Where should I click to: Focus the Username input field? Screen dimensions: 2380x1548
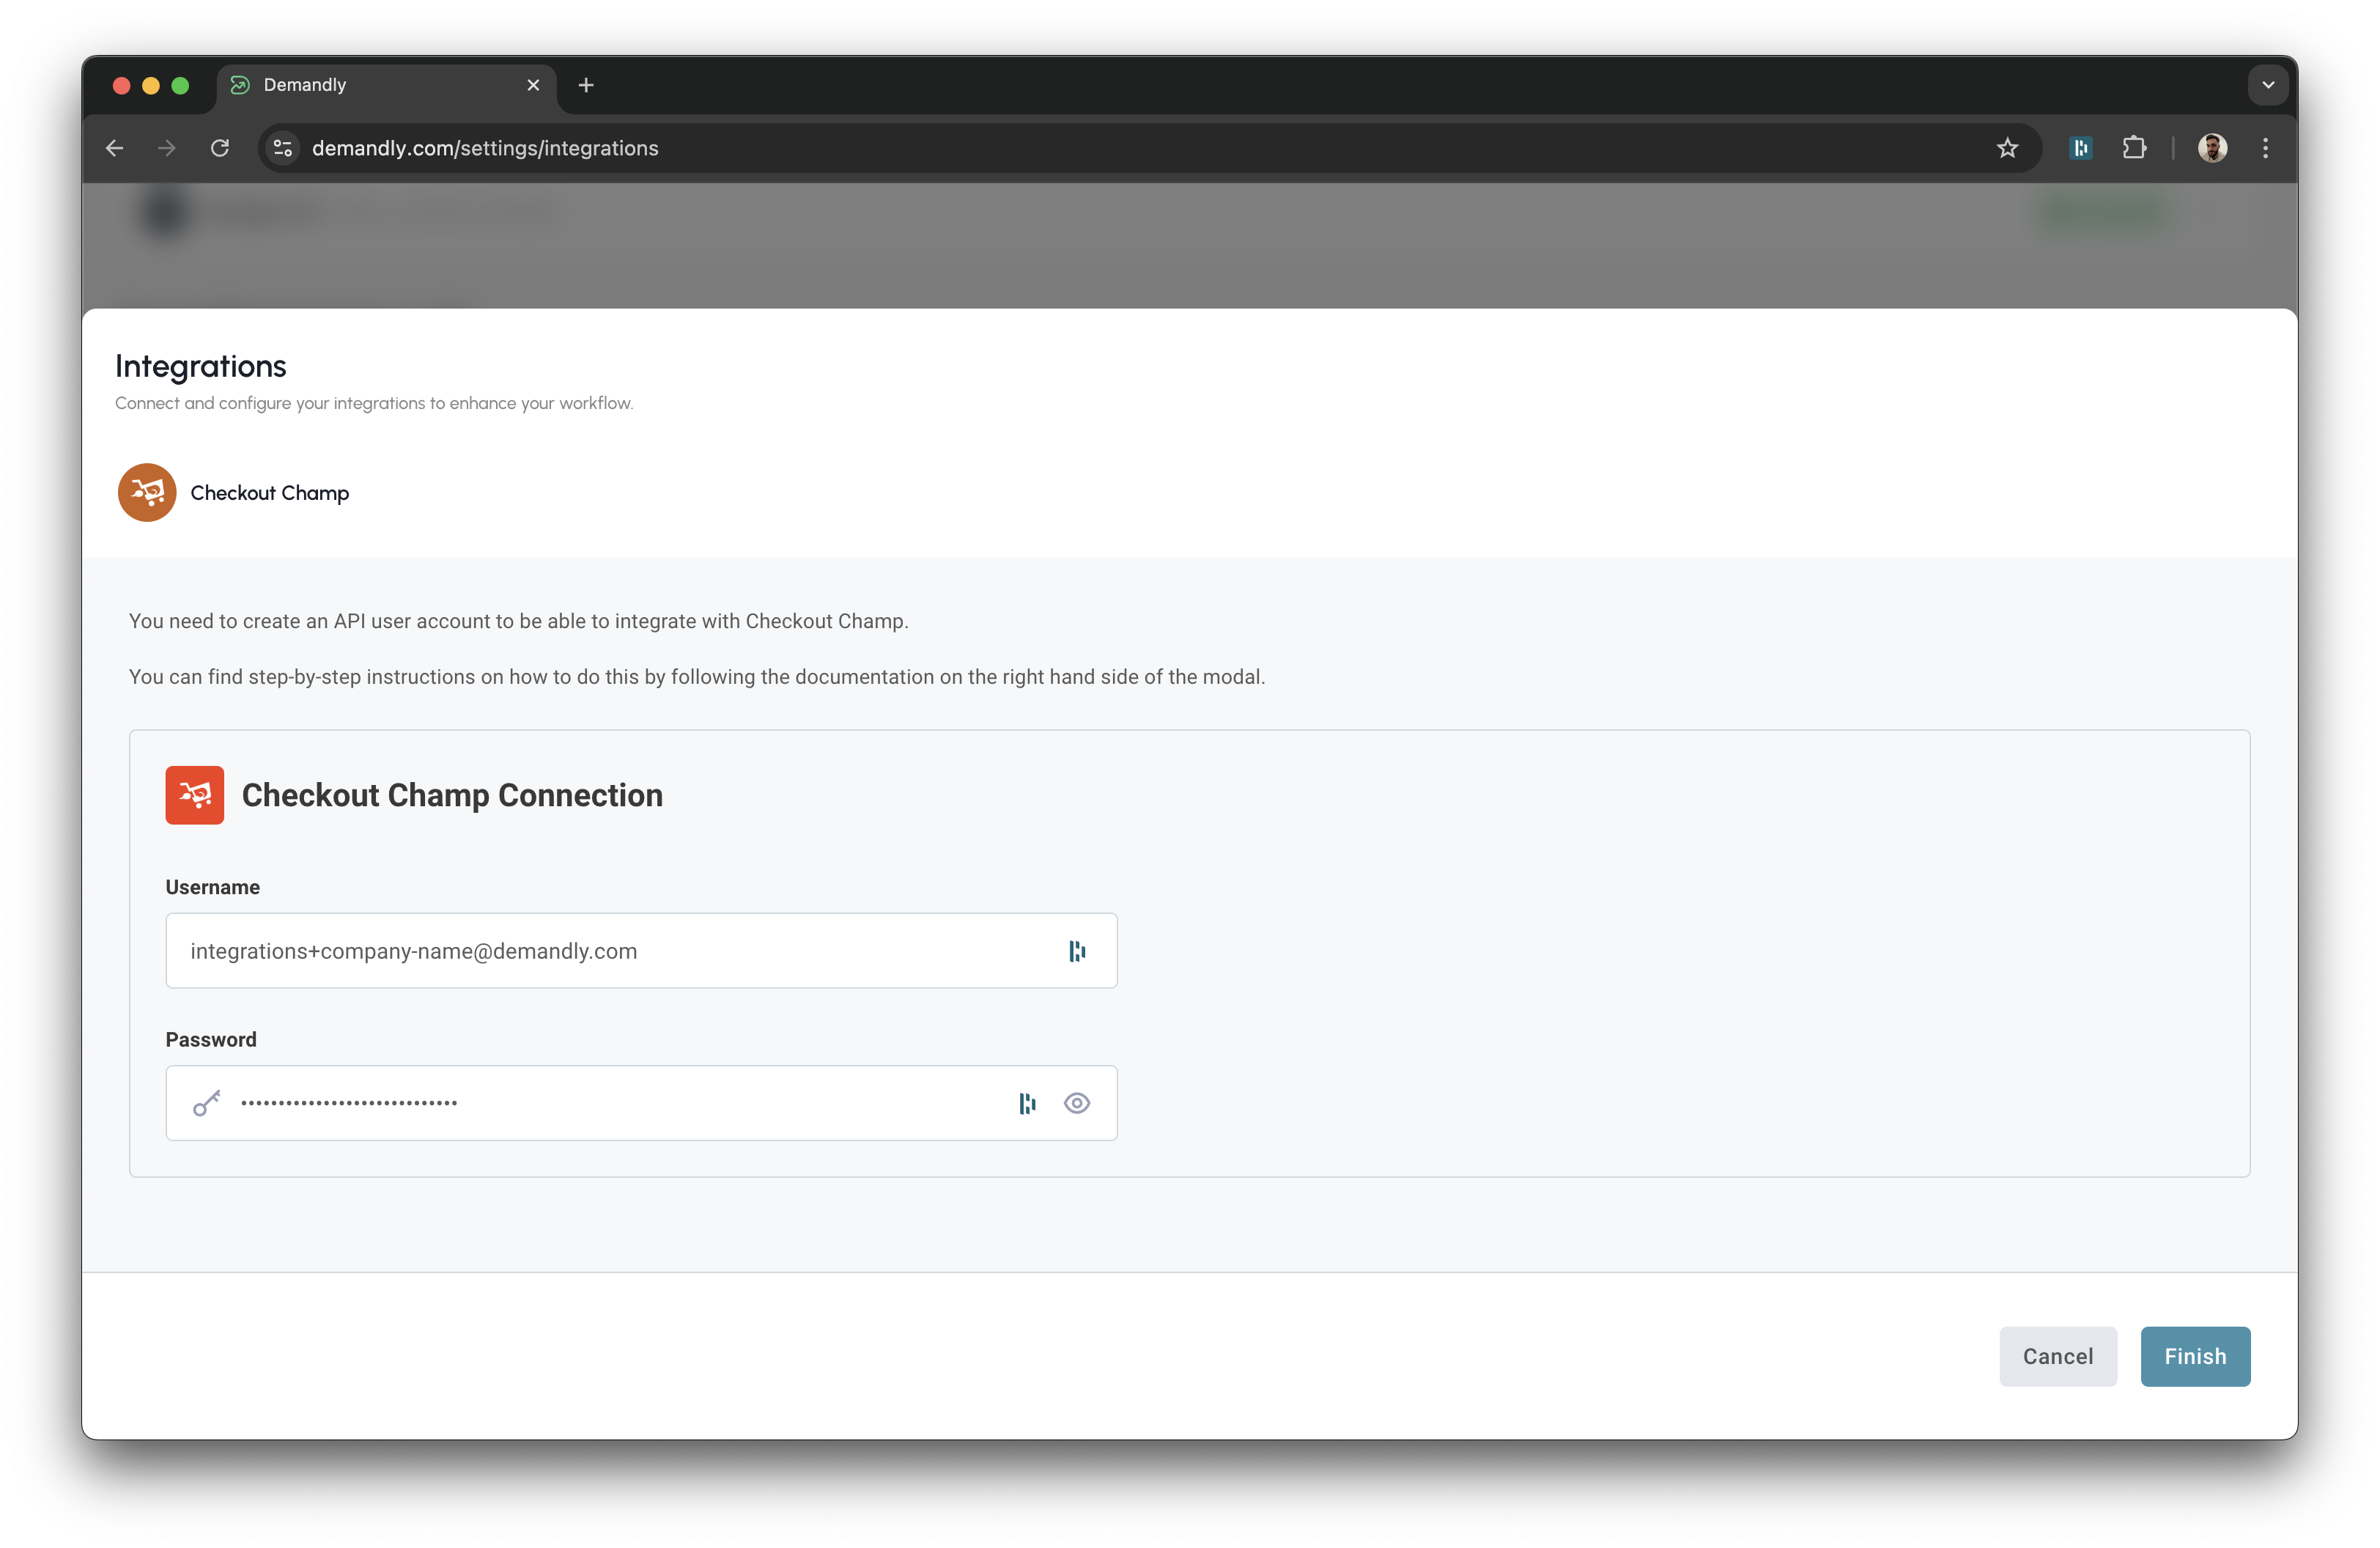pos(600,951)
